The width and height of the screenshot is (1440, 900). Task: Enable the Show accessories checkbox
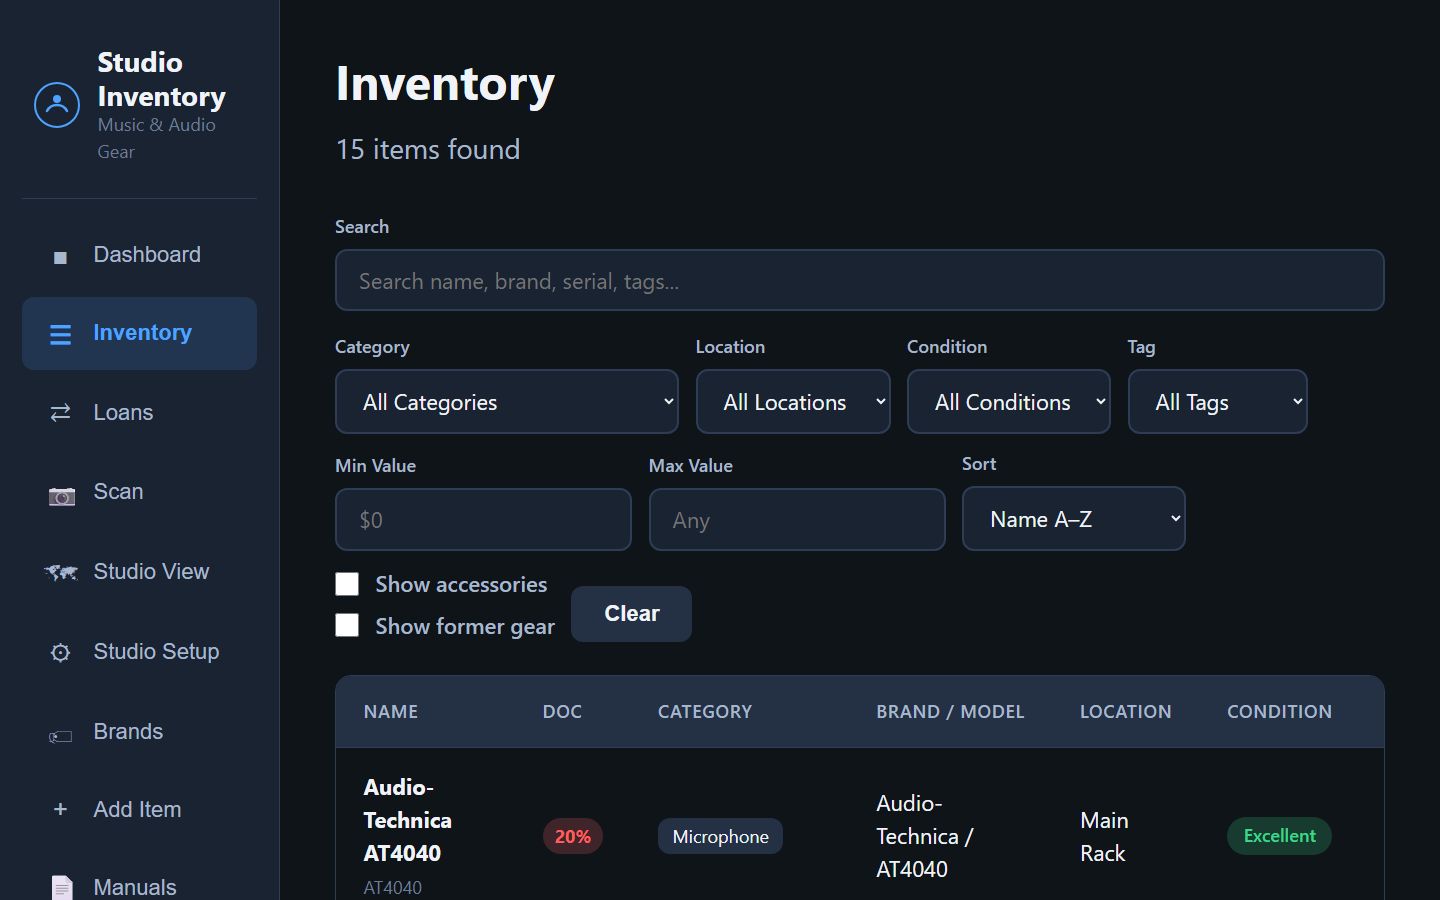click(347, 584)
